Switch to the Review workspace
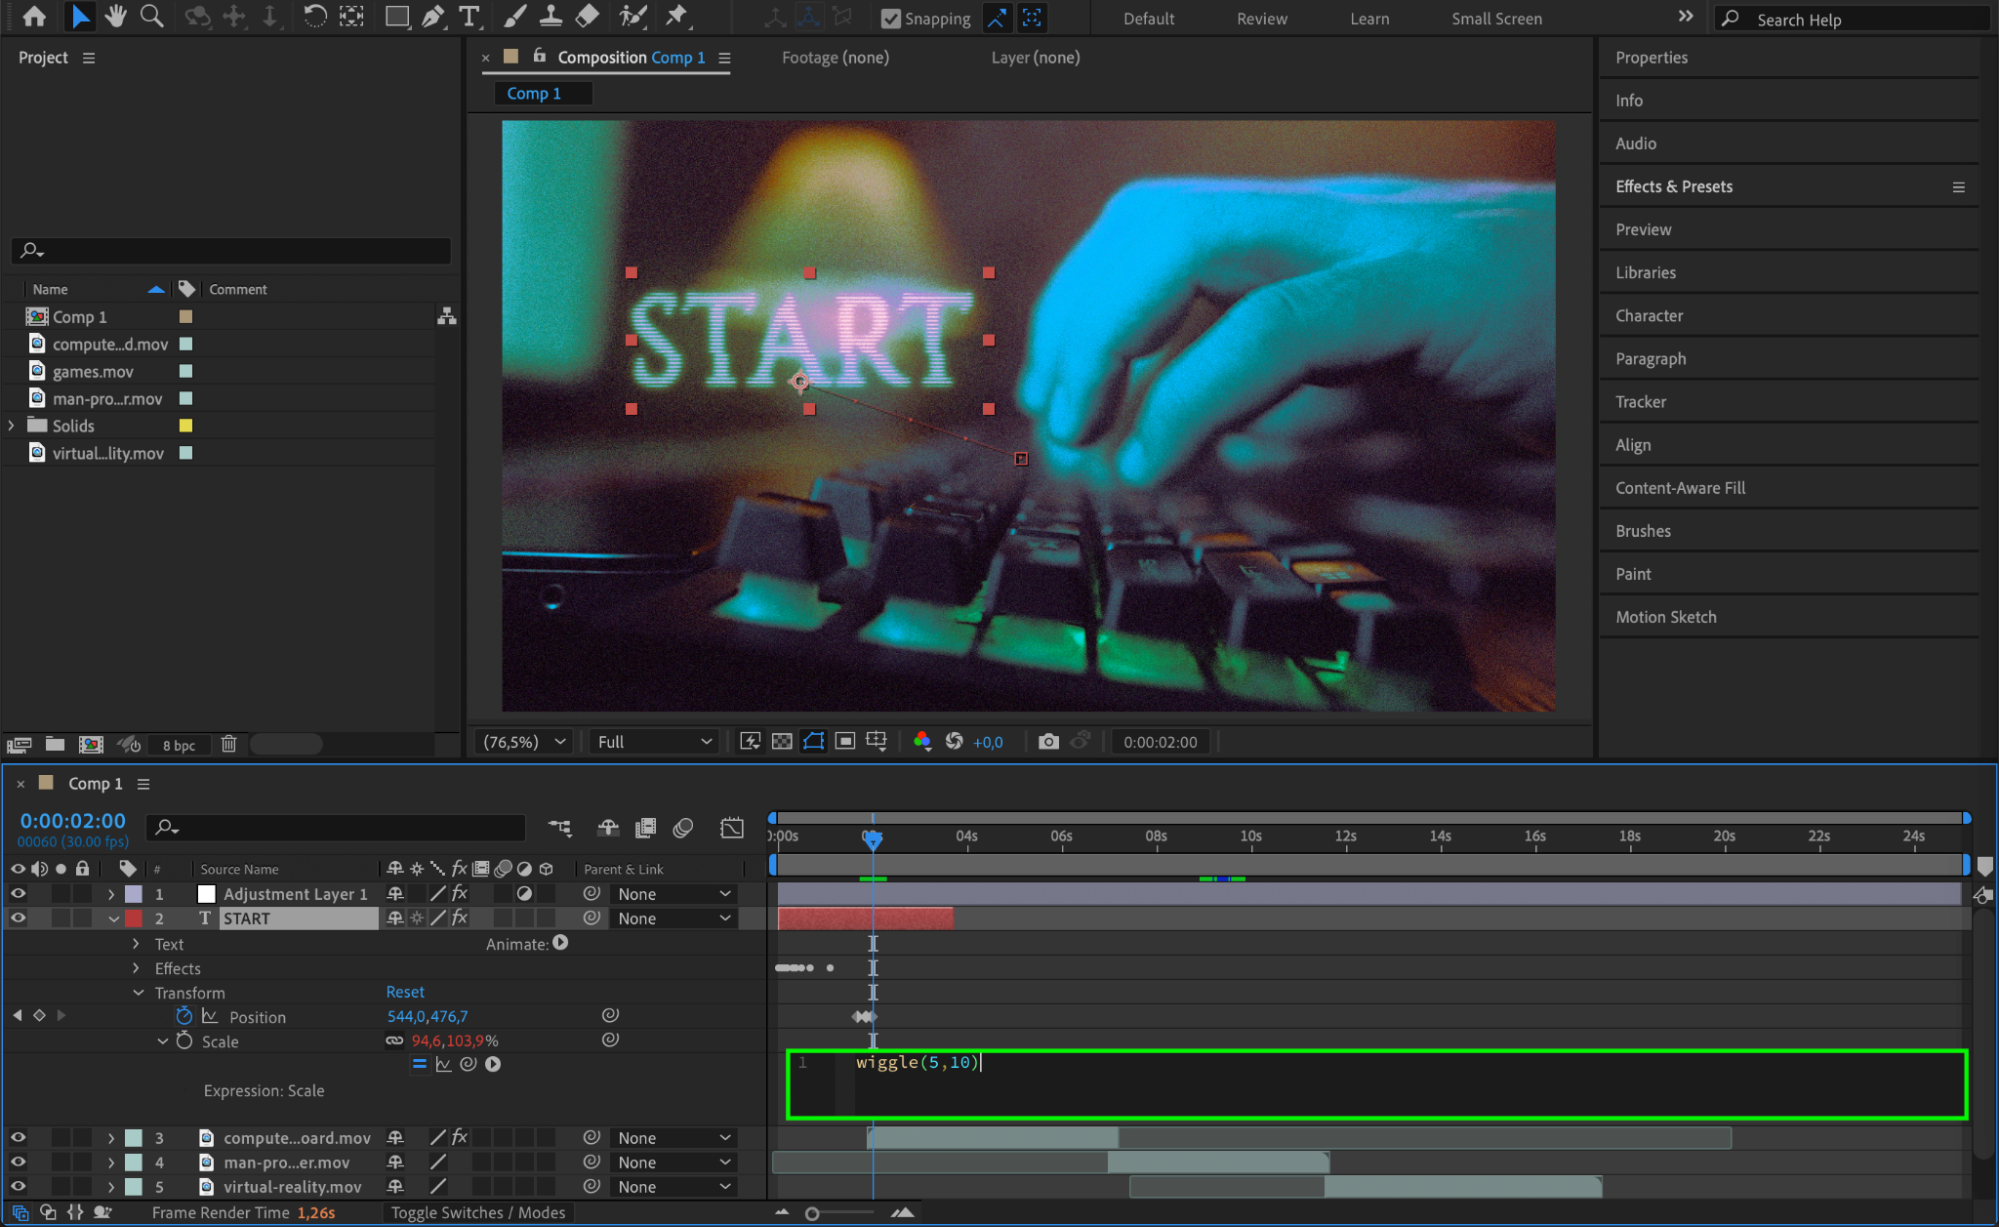 coord(1261,18)
